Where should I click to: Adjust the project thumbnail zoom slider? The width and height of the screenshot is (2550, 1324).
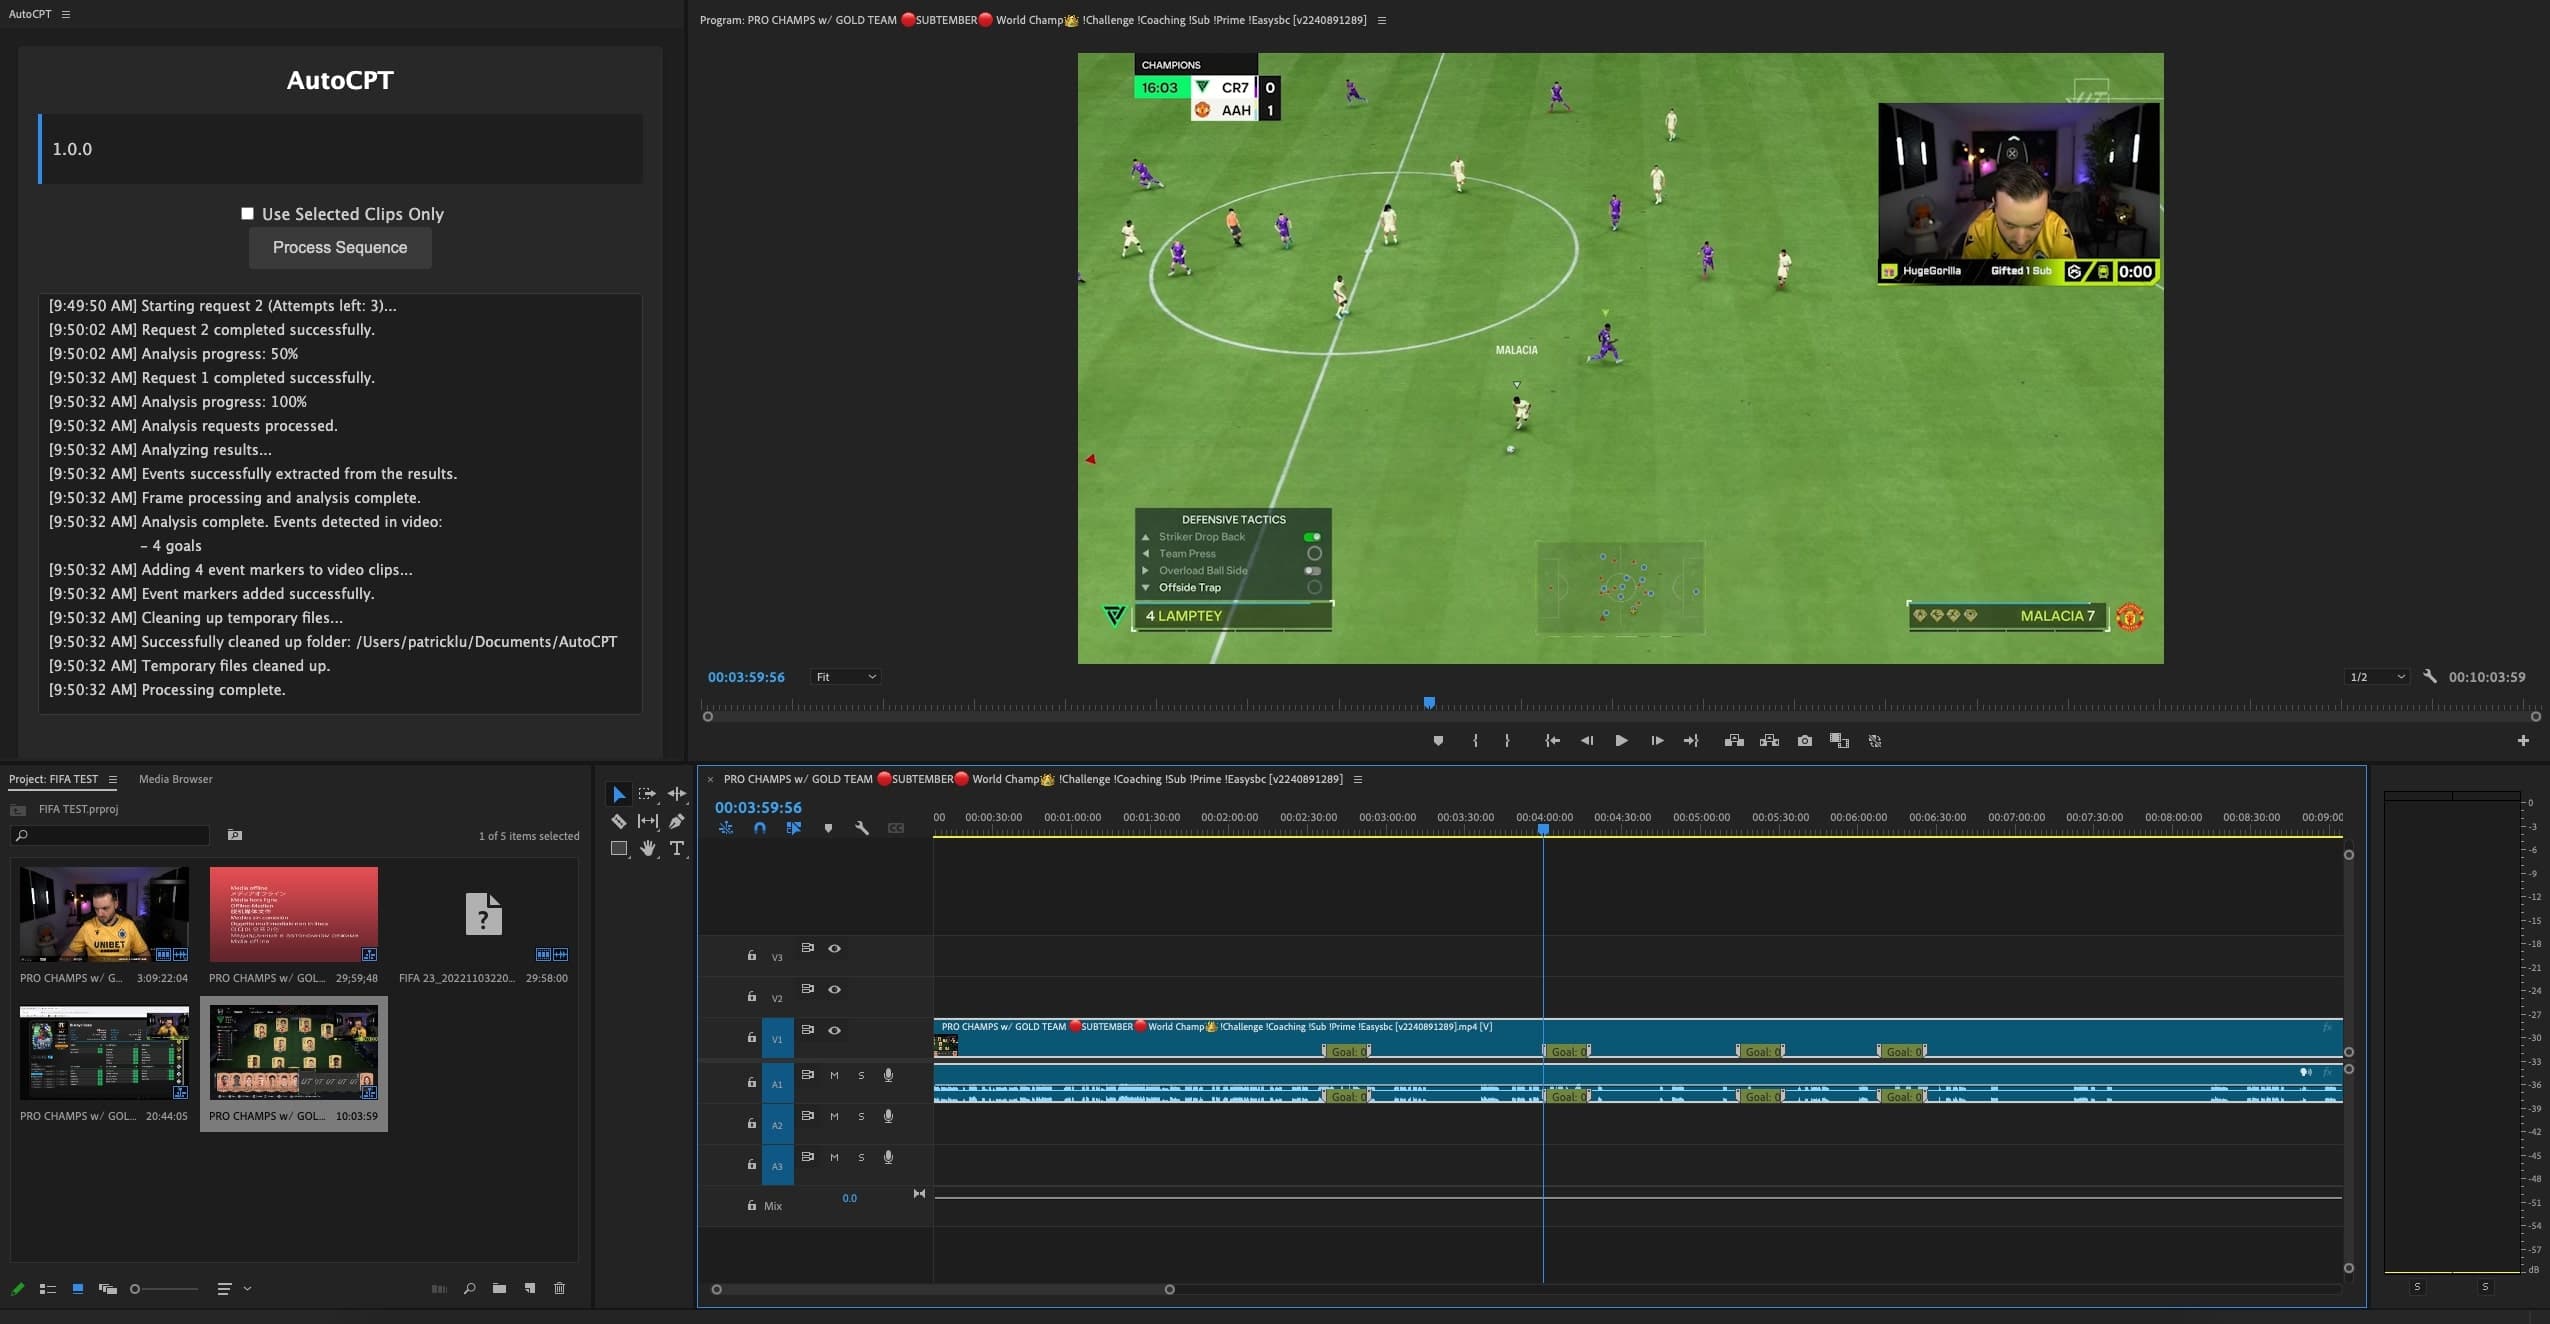click(136, 1289)
